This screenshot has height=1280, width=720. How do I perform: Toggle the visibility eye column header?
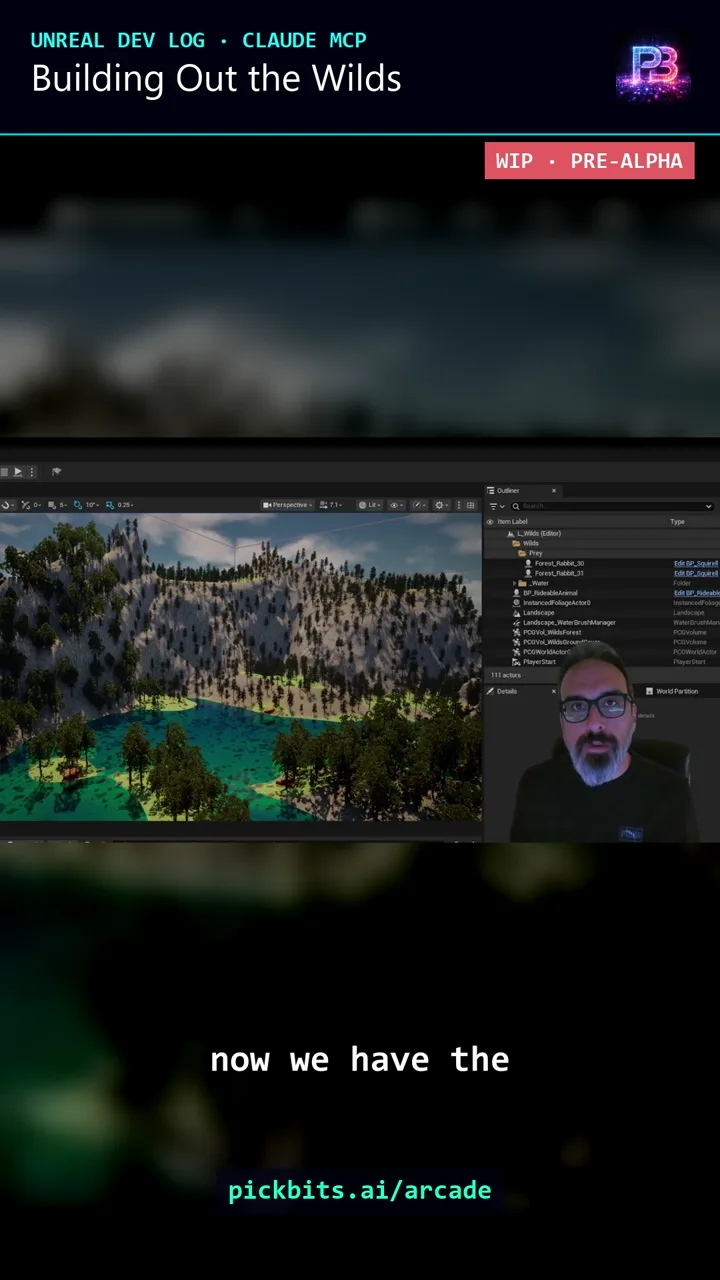click(490, 522)
